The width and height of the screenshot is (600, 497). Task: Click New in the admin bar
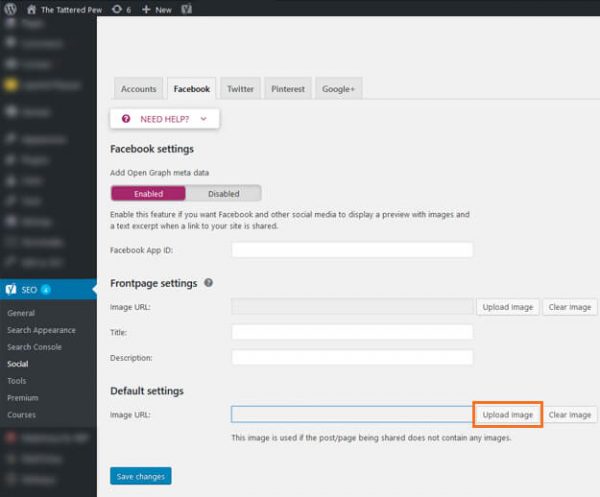(163, 10)
